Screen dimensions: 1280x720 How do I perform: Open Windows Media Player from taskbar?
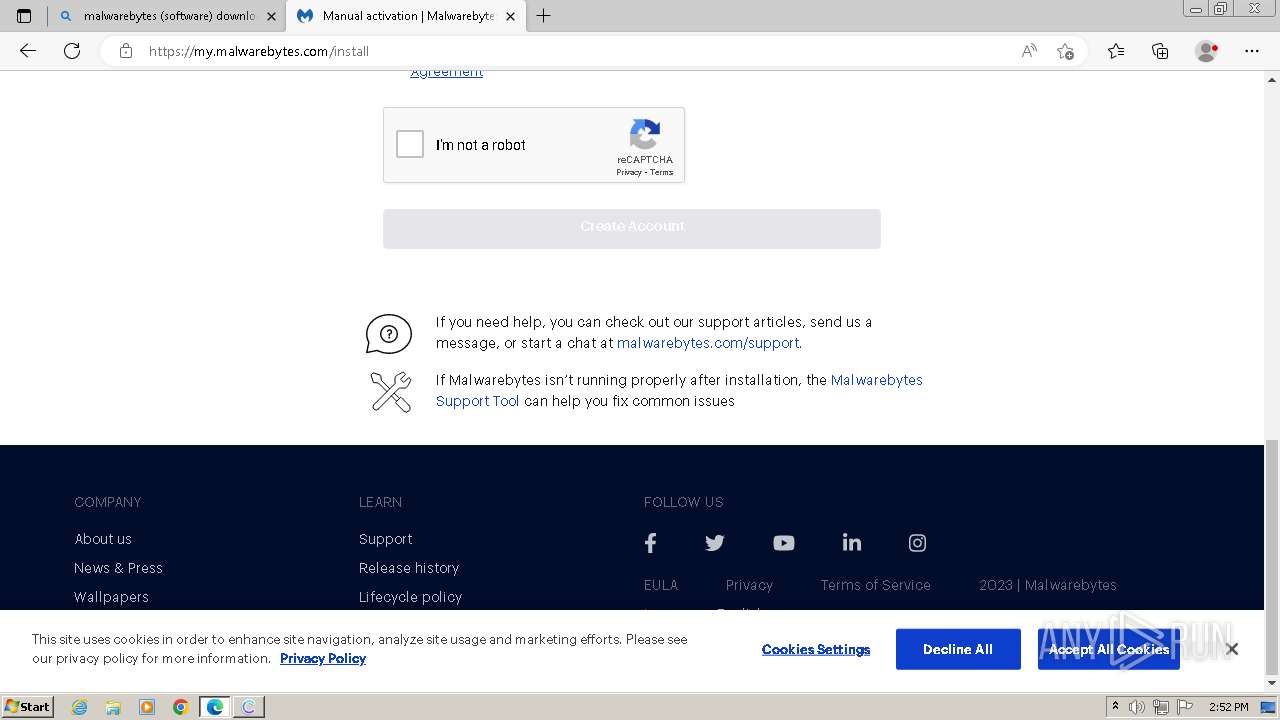tap(147, 707)
